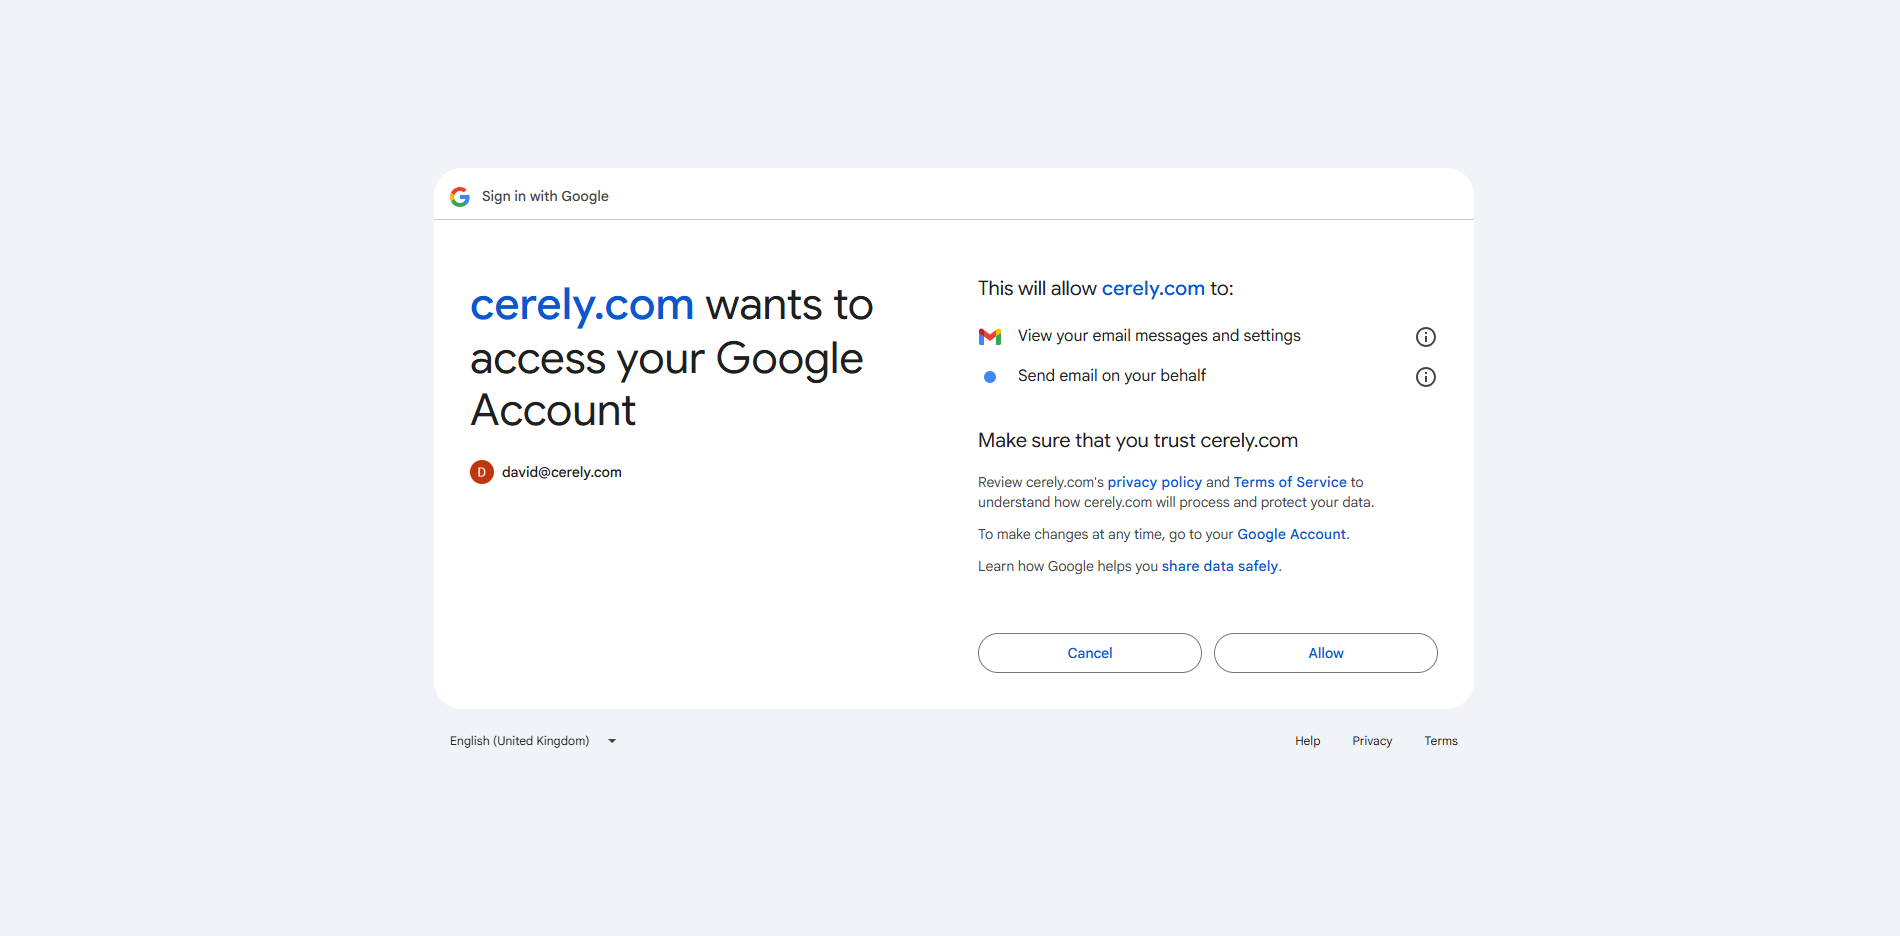The width and height of the screenshot is (1900, 936).
Task: Open info for send email permission
Action: [1425, 377]
